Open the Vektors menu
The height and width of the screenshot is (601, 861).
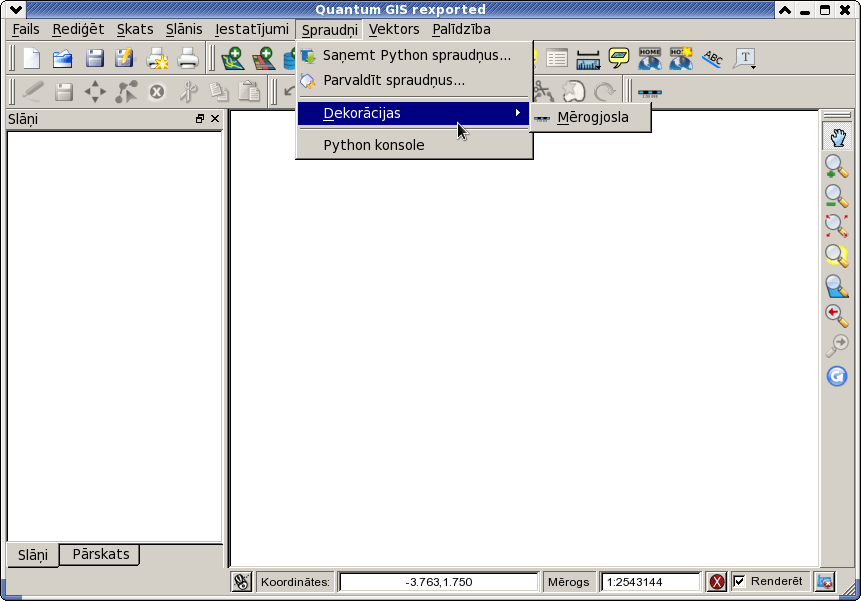pyautogui.click(x=394, y=29)
